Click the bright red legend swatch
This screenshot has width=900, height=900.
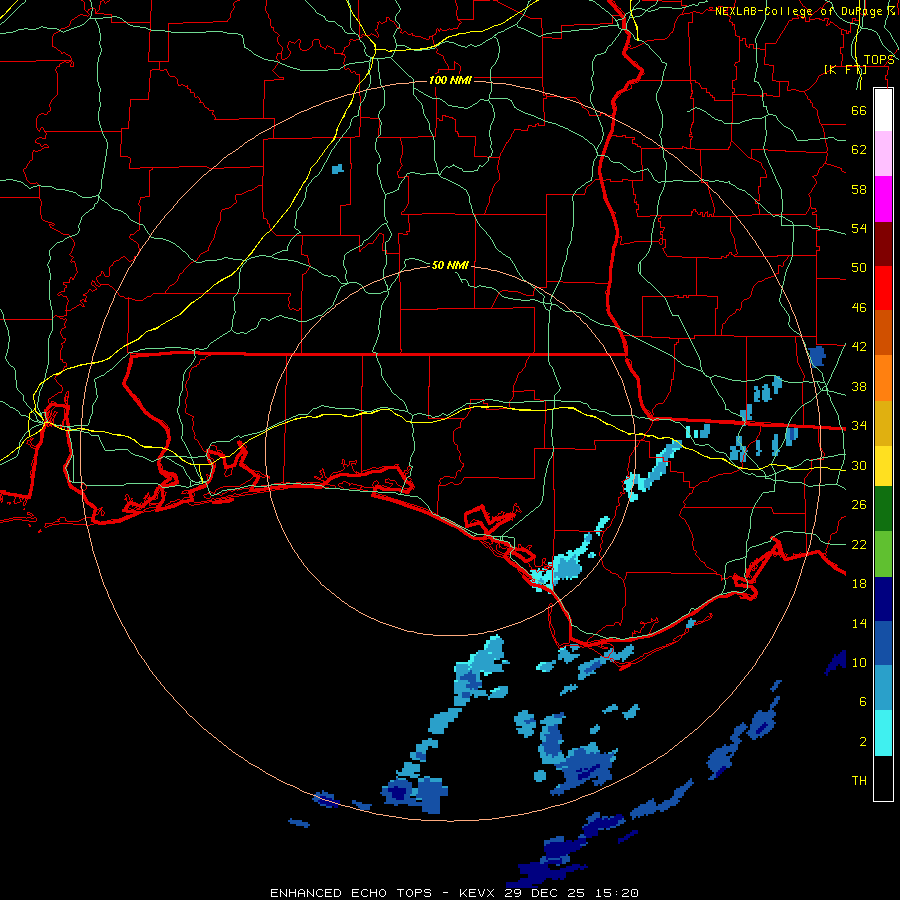click(883, 288)
